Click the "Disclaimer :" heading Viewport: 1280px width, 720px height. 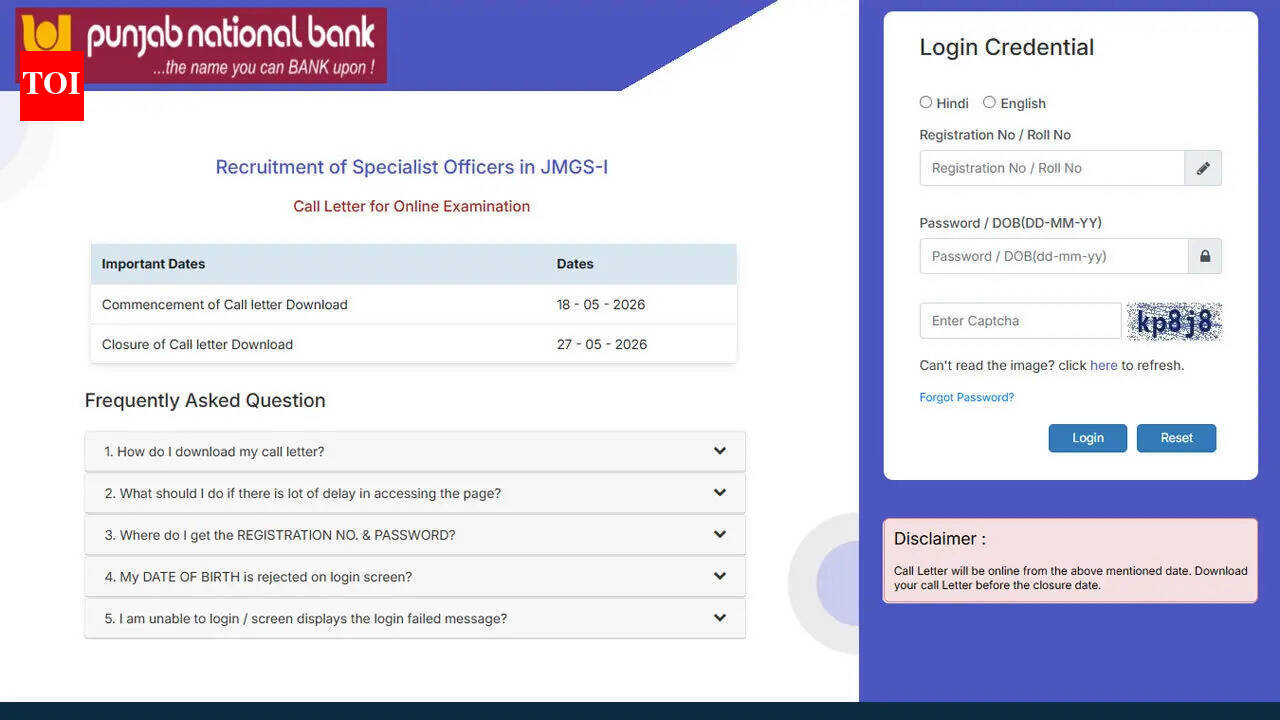940,538
